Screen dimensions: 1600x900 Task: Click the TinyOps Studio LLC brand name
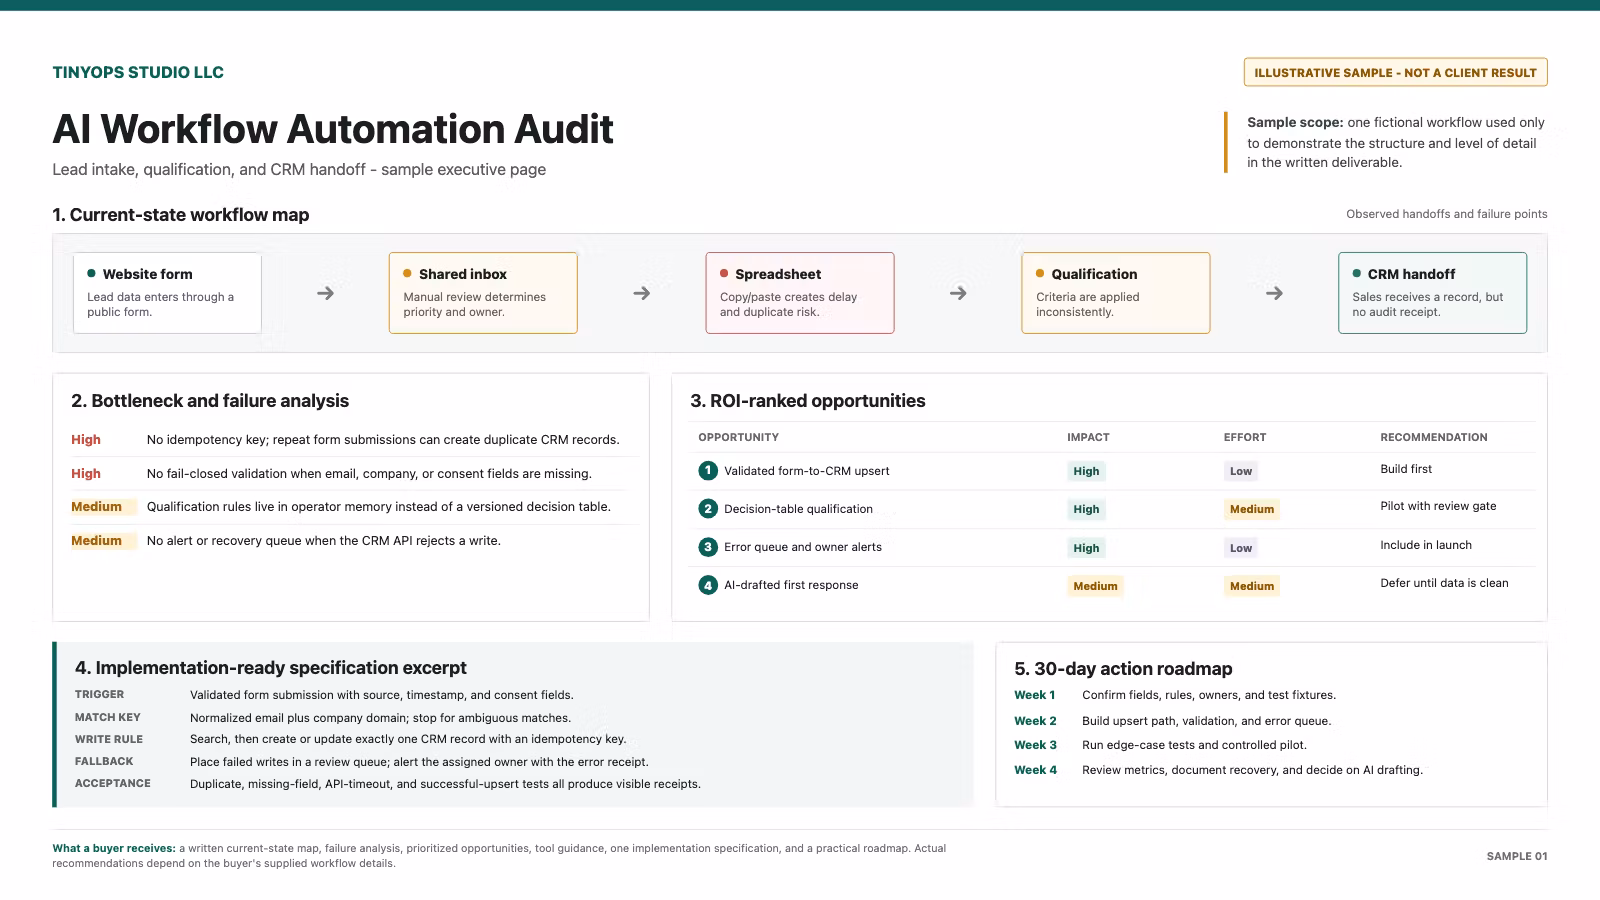click(138, 72)
